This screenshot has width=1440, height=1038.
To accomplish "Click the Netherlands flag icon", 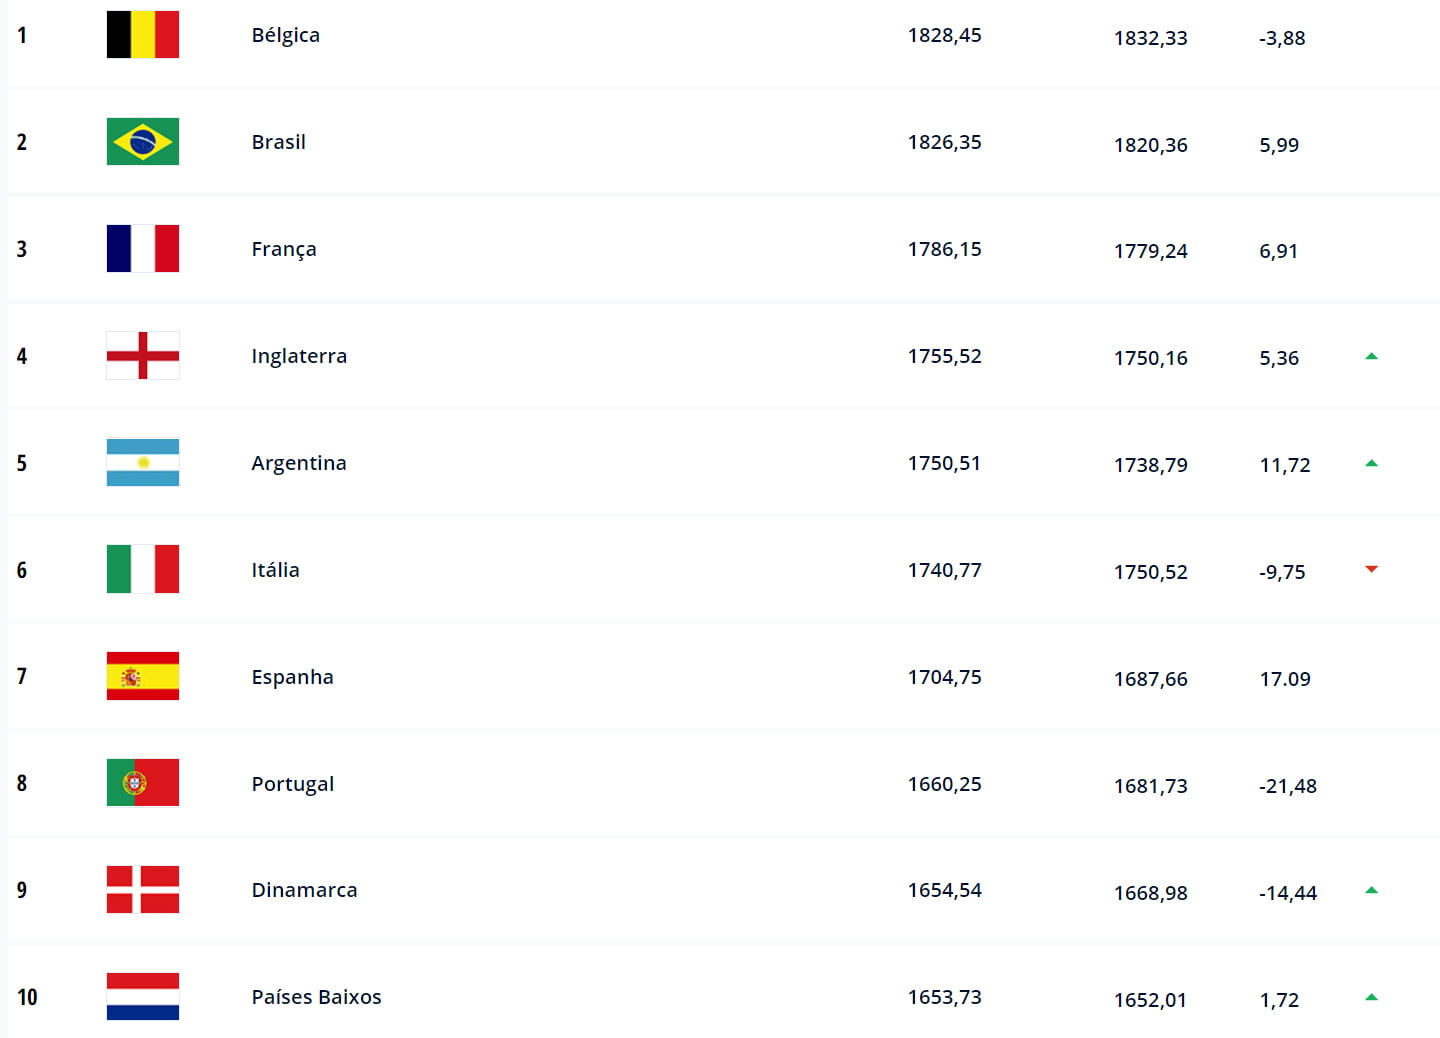I will [x=143, y=997].
